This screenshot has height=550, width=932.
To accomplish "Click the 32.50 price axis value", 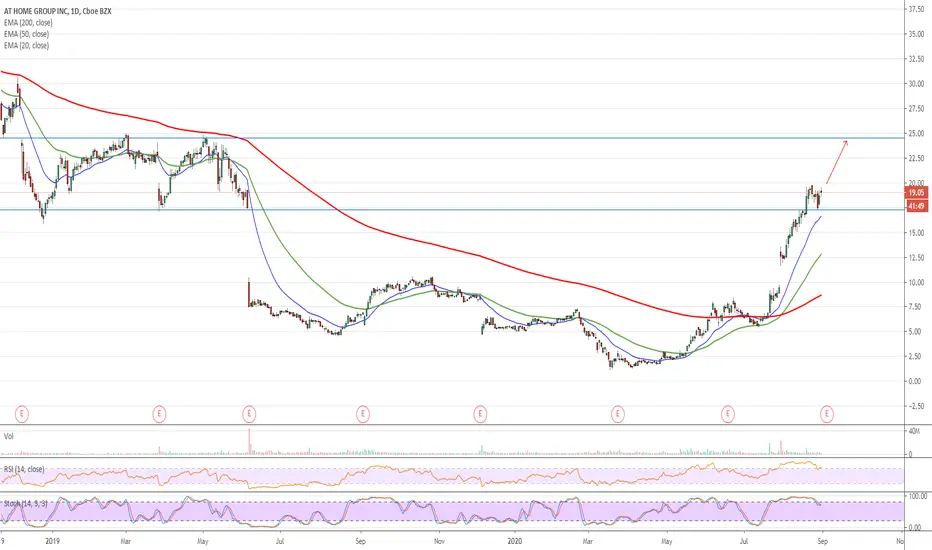I will 916,59.
